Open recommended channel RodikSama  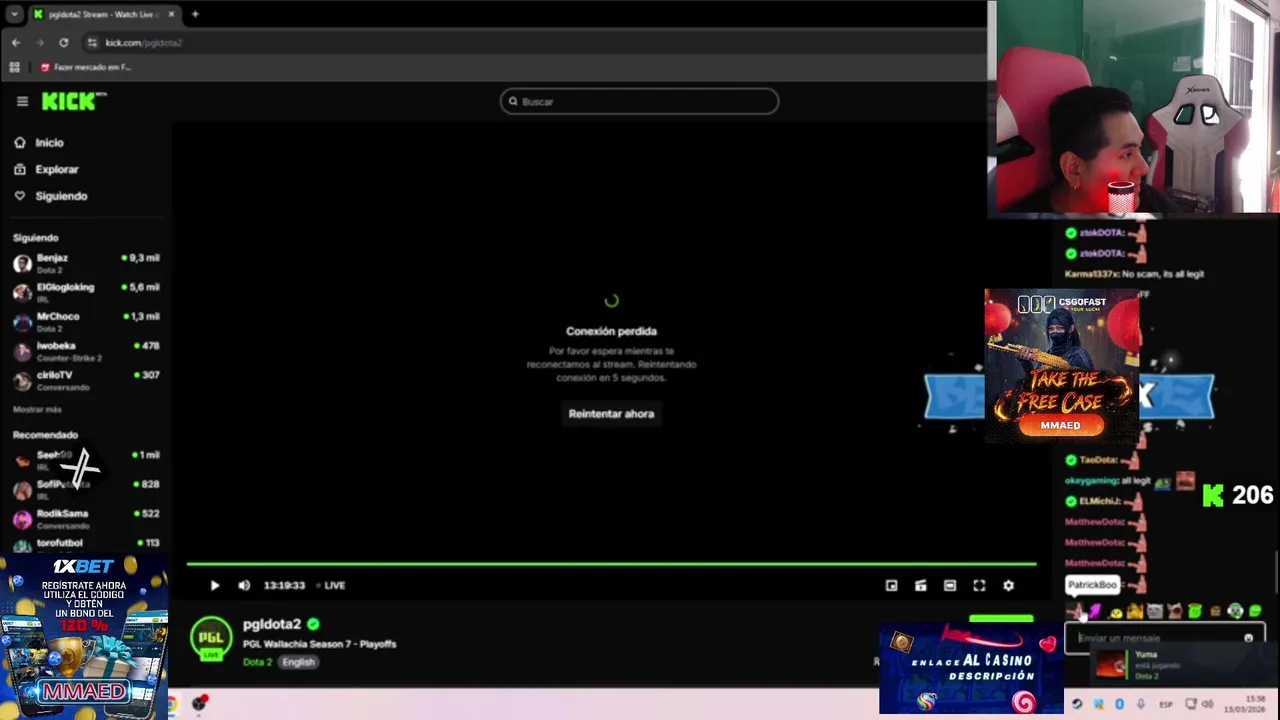(x=86, y=518)
